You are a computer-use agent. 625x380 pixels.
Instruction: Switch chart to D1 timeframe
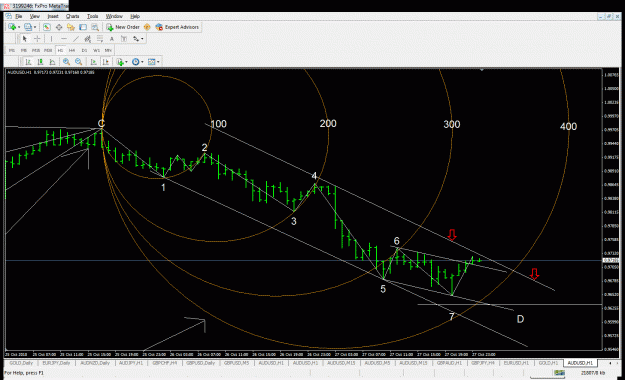click(x=84, y=50)
